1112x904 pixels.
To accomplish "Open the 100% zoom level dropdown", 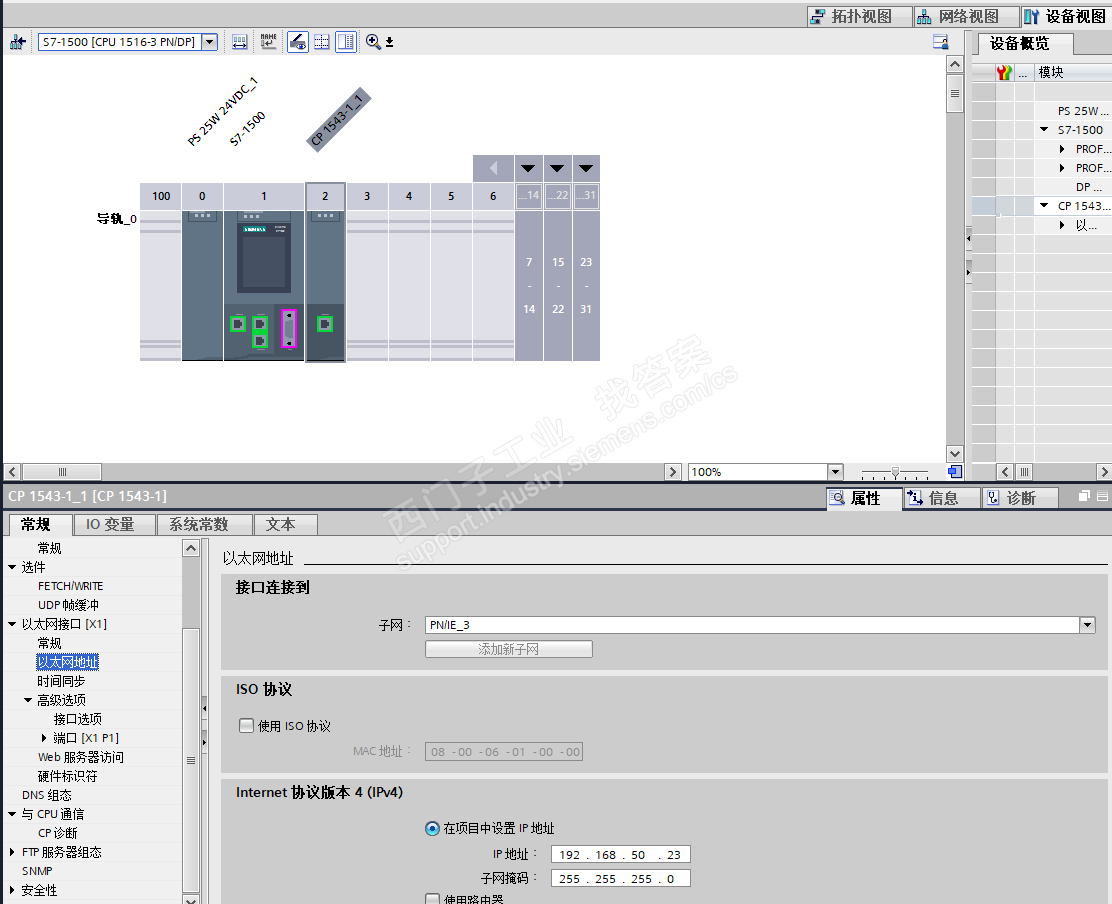I will (x=835, y=471).
